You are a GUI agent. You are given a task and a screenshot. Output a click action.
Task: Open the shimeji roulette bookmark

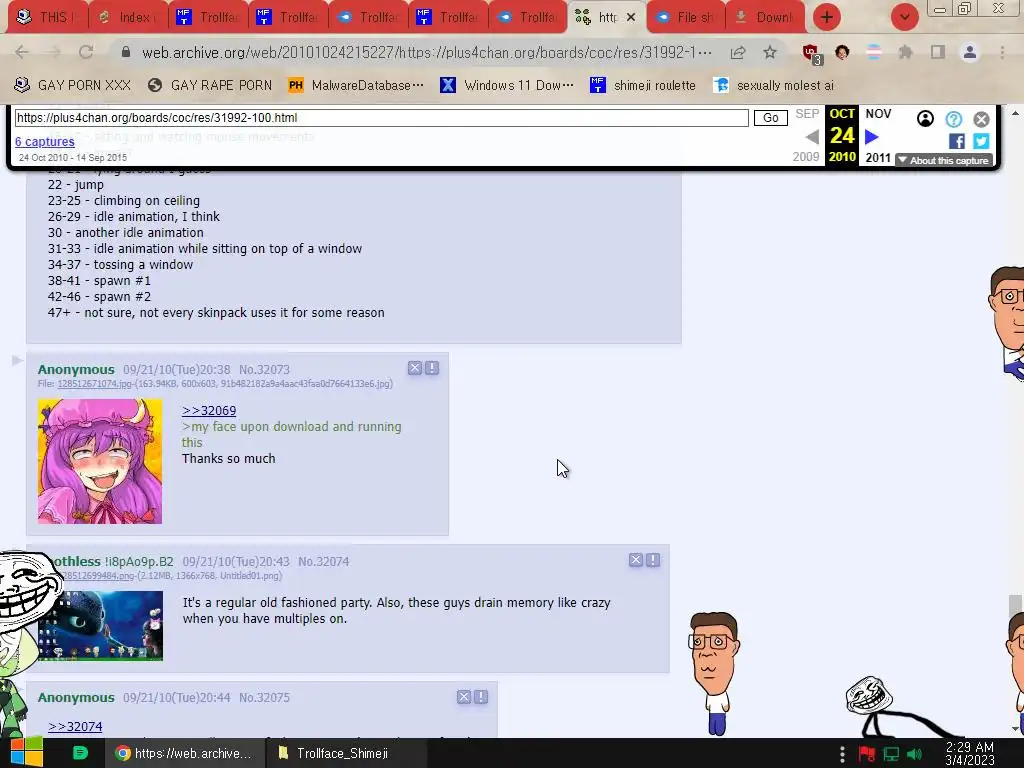pos(643,85)
